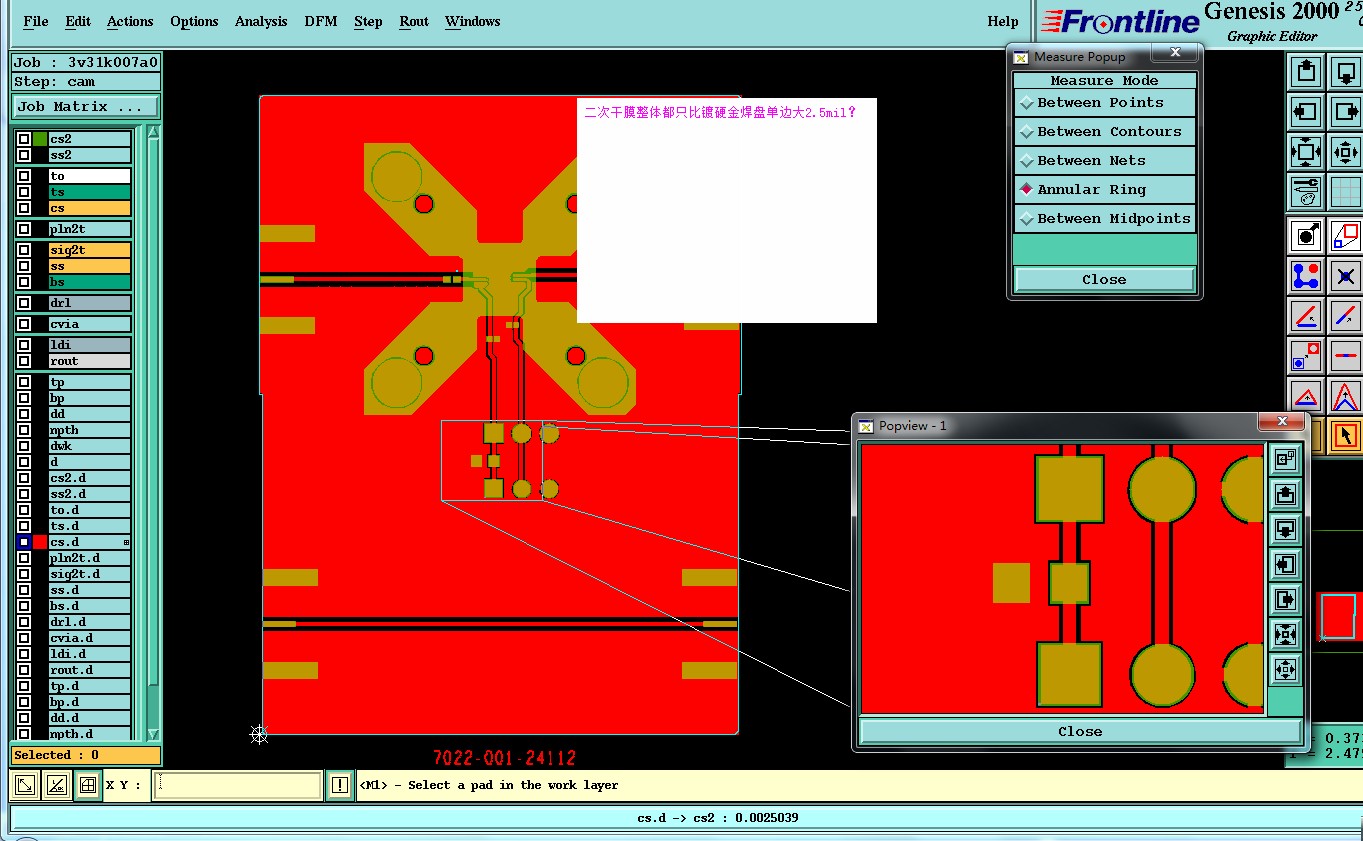The height and width of the screenshot is (841, 1363).
Task: Click the pan down arrow icon in right toolbar
Action: pyautogui.click(x=1346, y=71)
